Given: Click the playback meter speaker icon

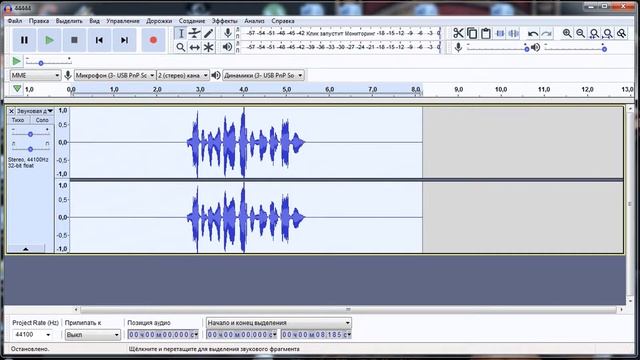Looking at the screenshot, I should click(228, 47).
